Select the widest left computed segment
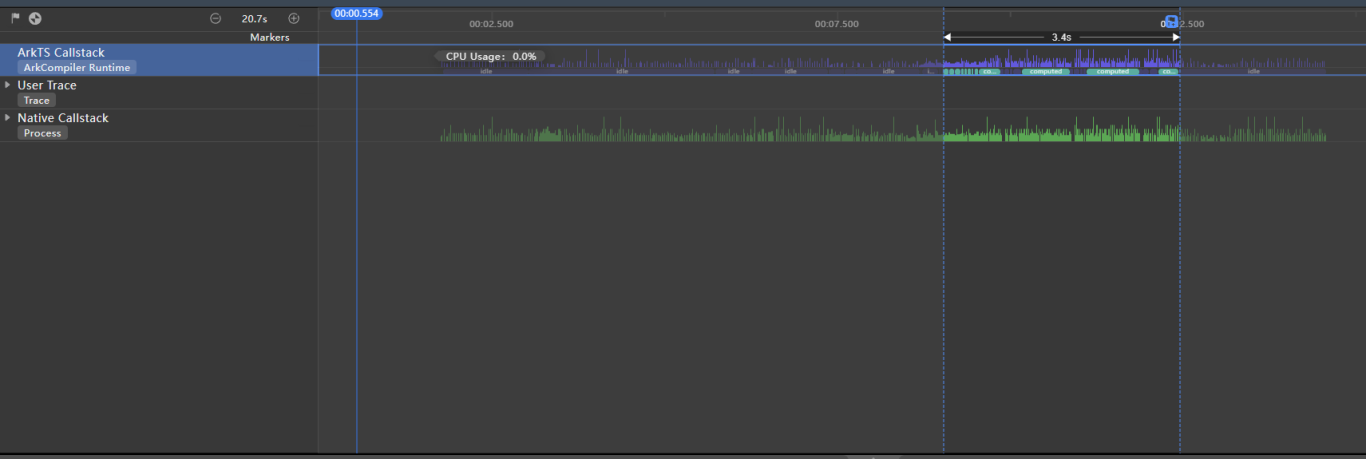This screenshot has height=459, width=1366. tap(1046, 72)
